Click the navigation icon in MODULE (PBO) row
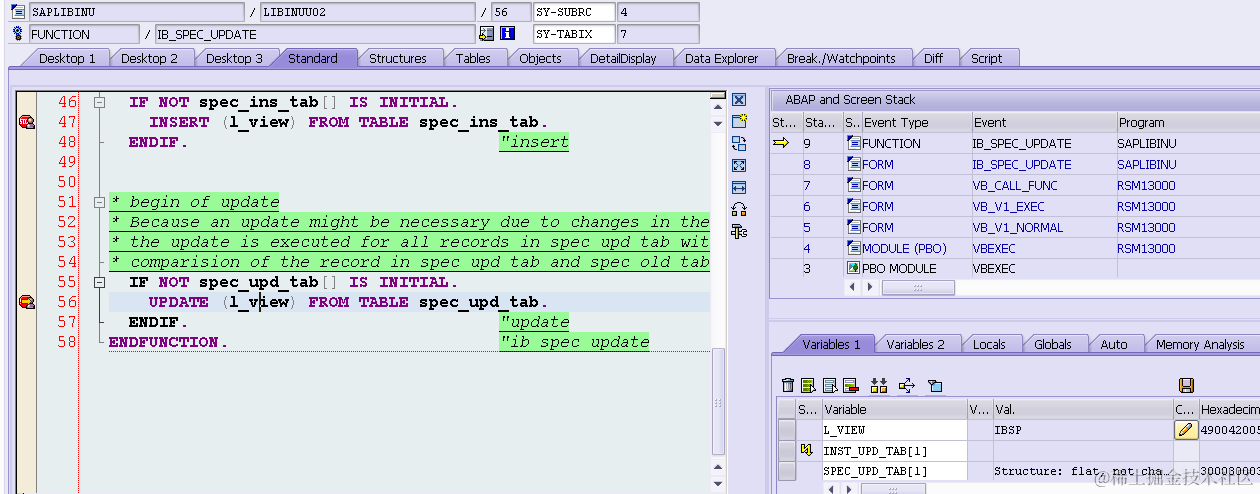 853,248
